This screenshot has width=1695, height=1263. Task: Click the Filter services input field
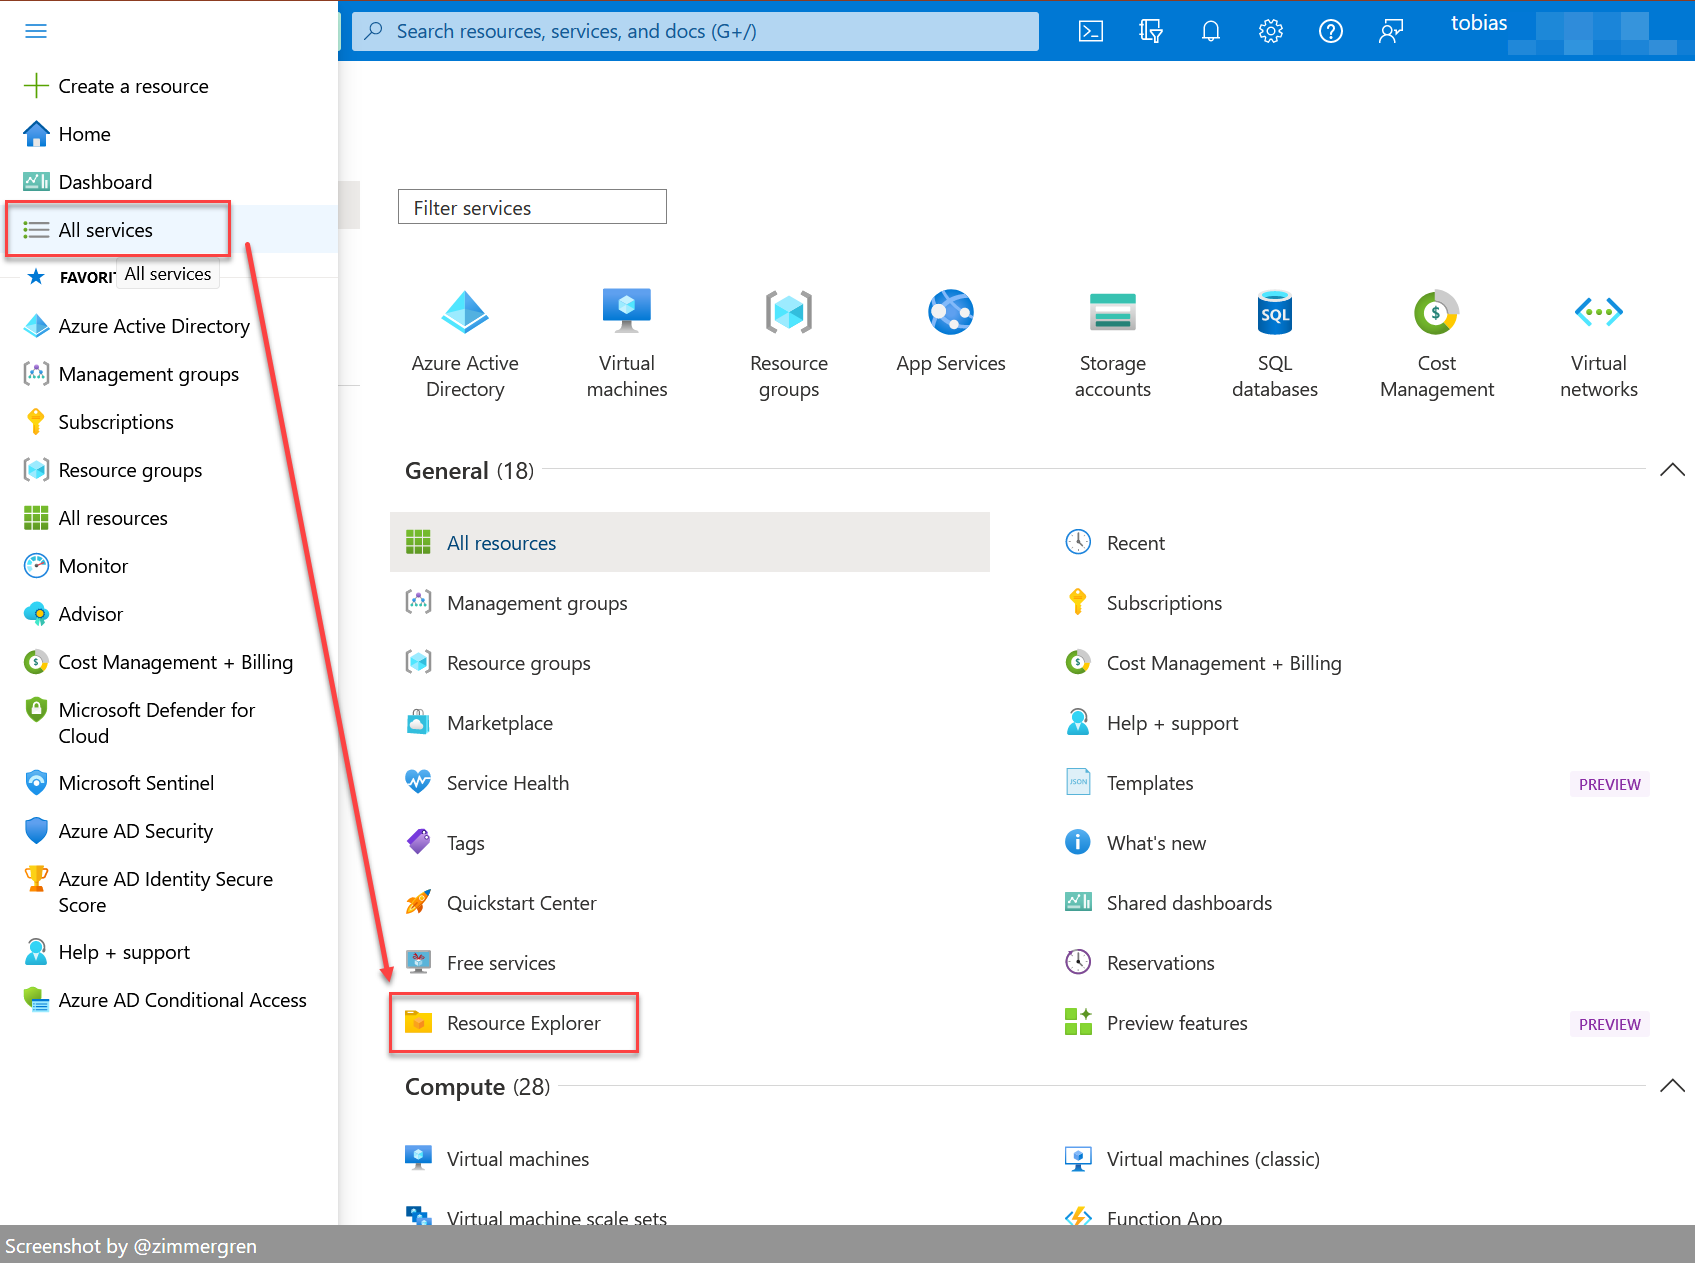coord(532,207)
